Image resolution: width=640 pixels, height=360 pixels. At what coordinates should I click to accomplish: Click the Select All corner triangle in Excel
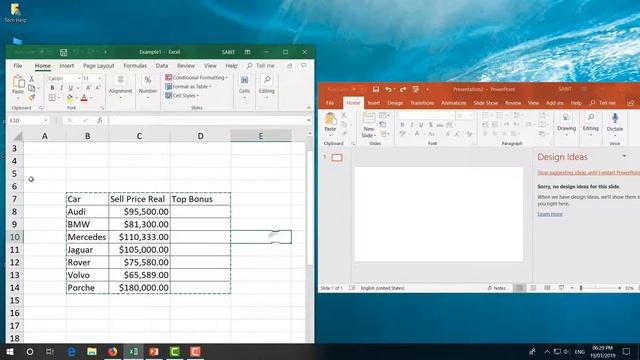pyautogui.click(x=17, y=136)
